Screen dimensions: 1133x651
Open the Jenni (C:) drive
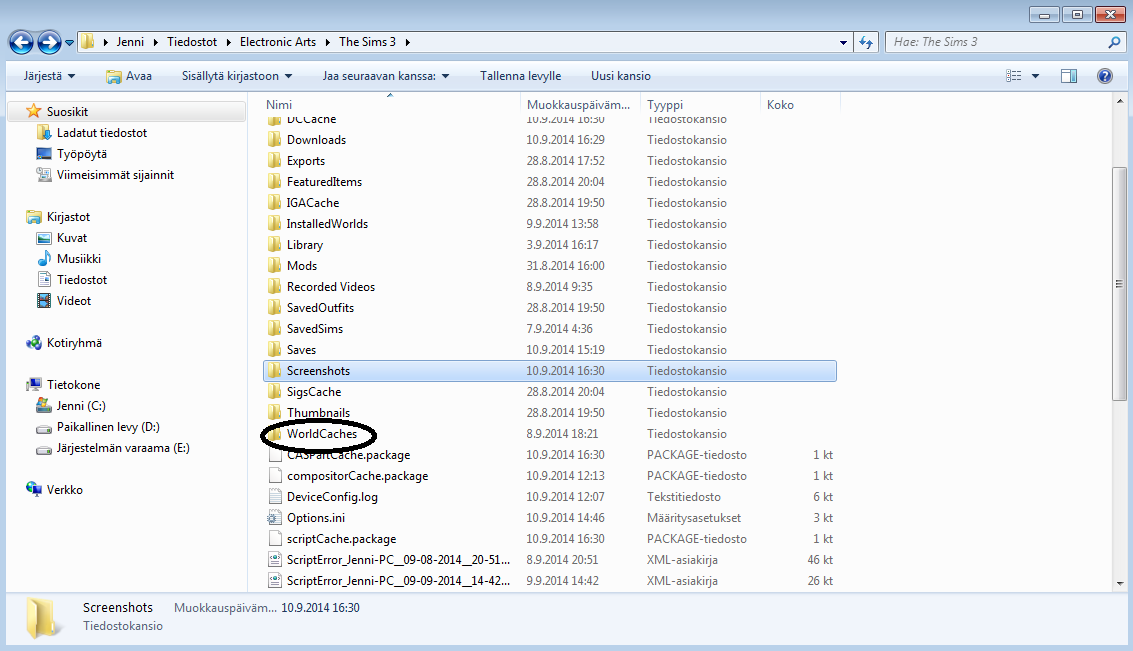[81, 405]
